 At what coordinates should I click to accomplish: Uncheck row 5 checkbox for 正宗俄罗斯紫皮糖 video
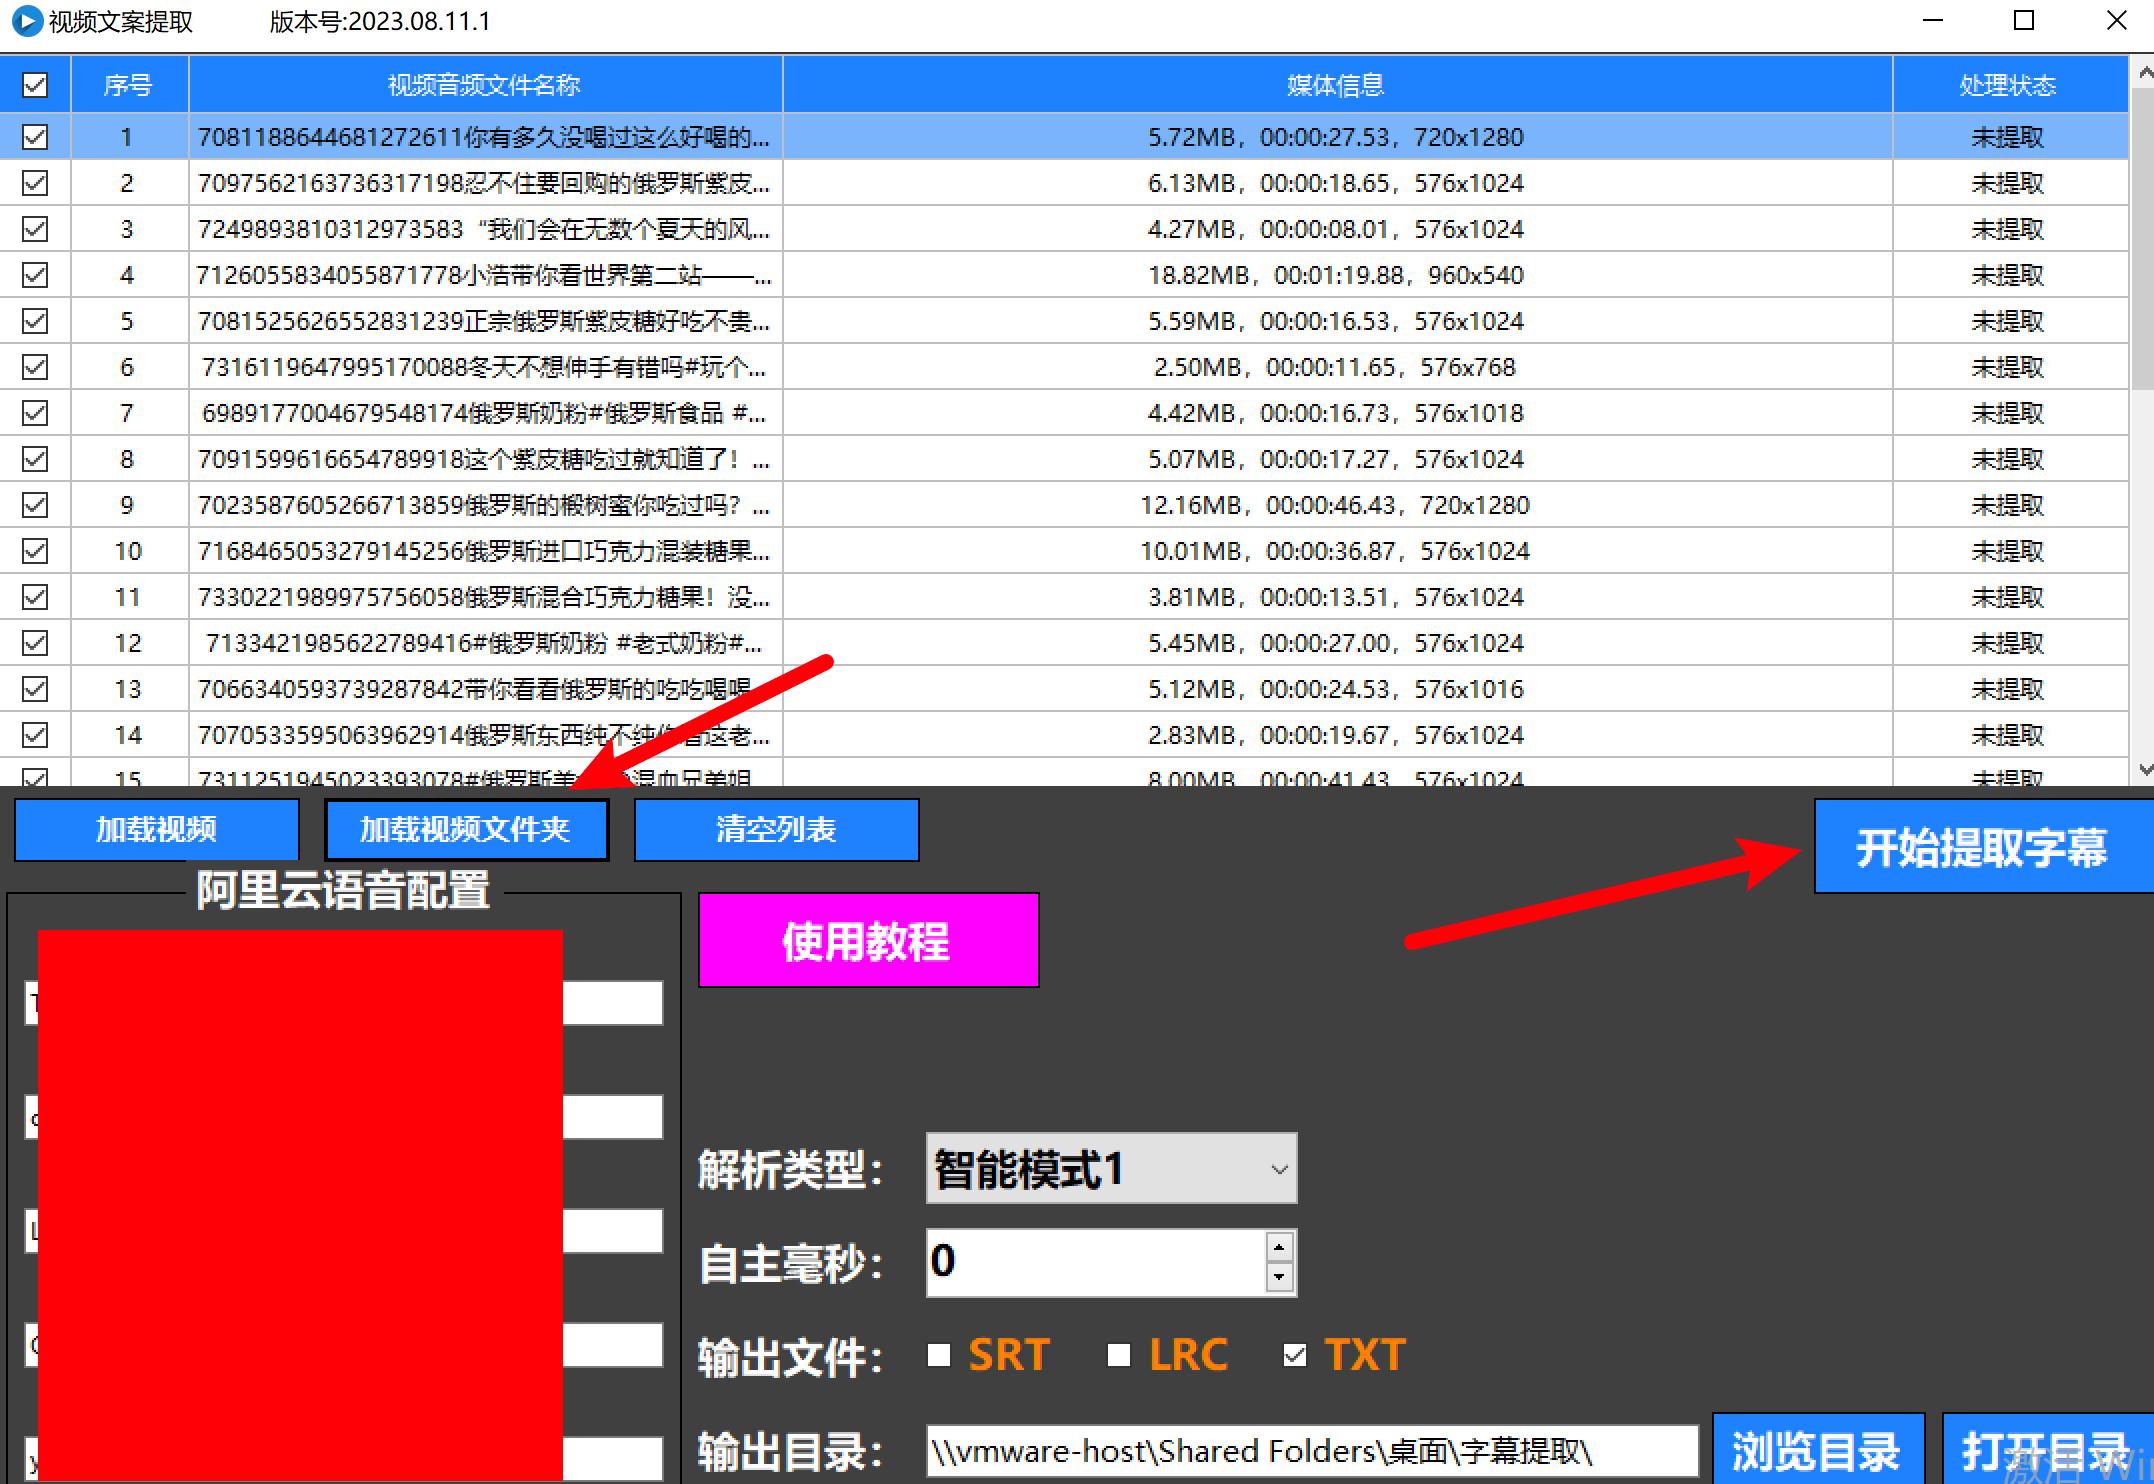coord(34,321)
